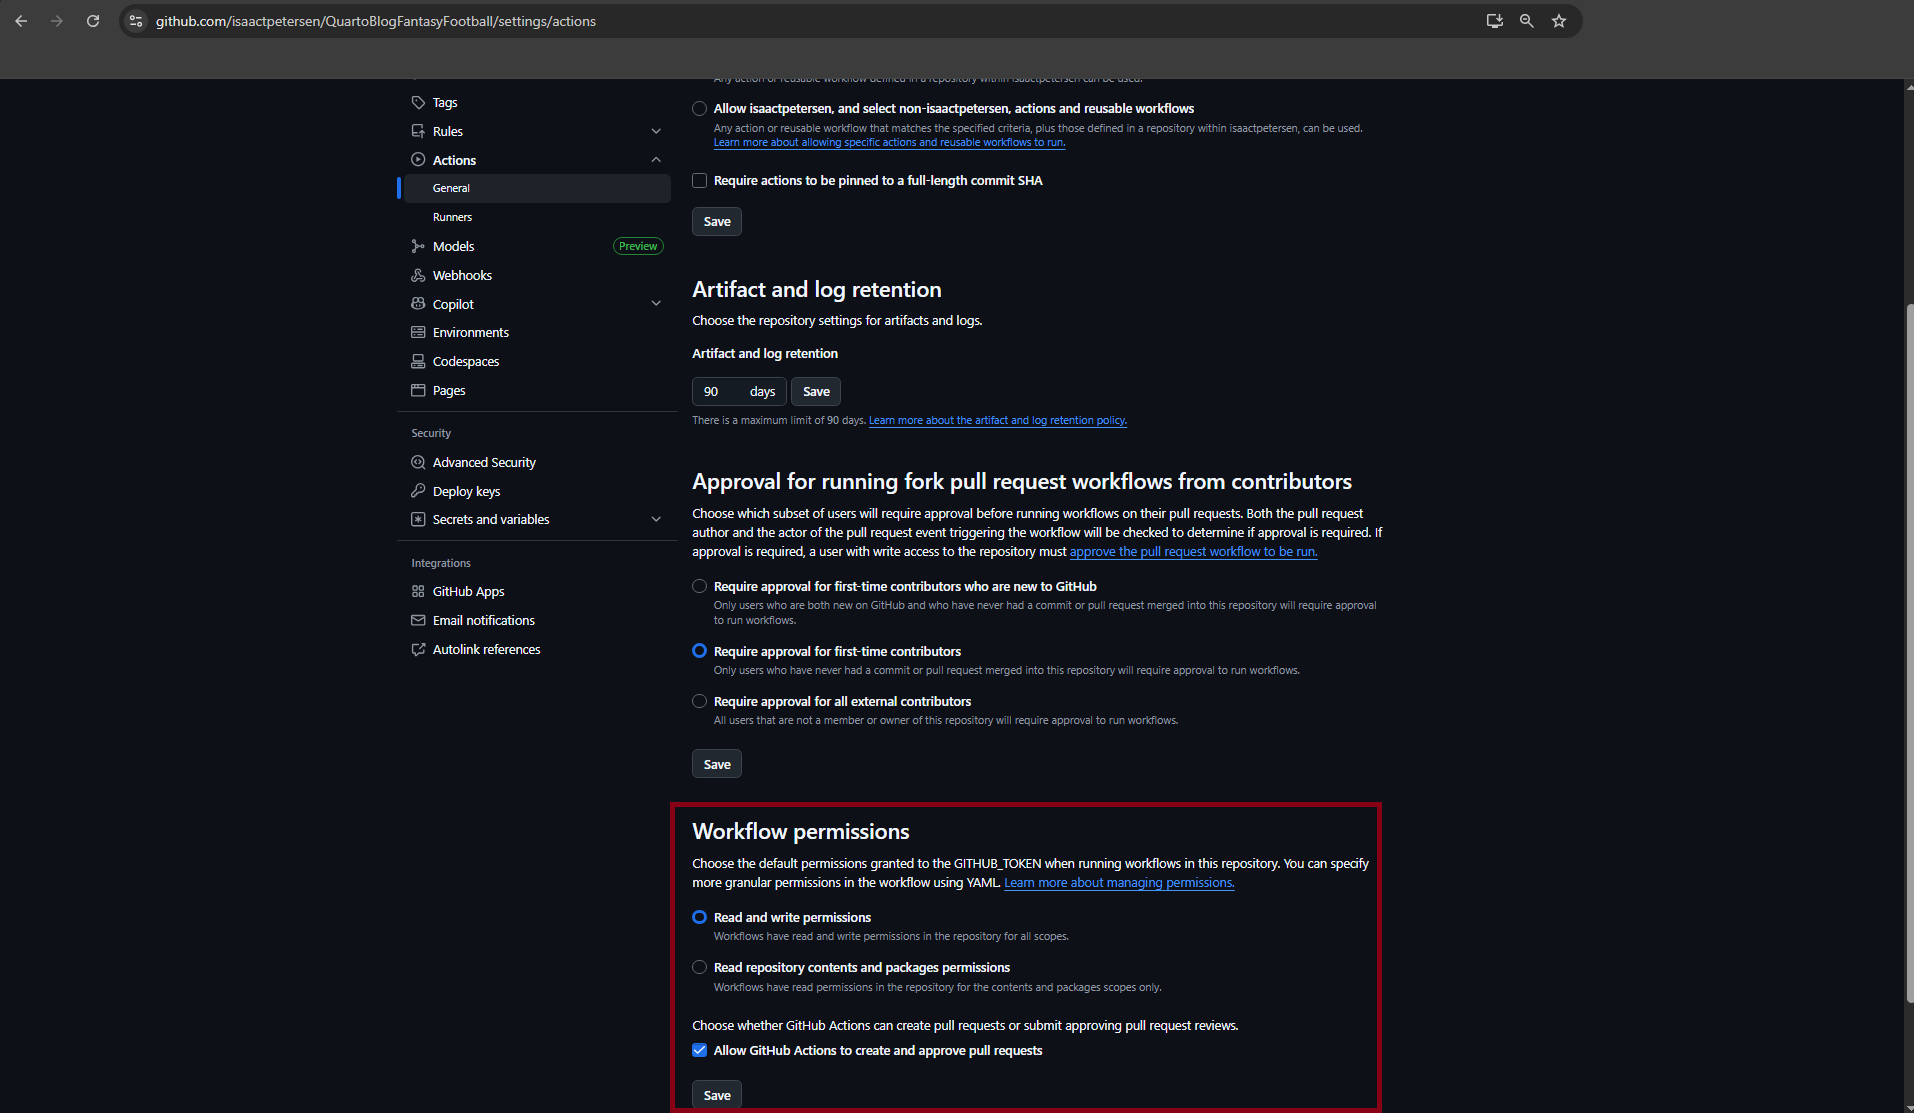This screenshot has width=1914, height=1113.
Task: Click the browser back arrow icon
Action: 21,21
